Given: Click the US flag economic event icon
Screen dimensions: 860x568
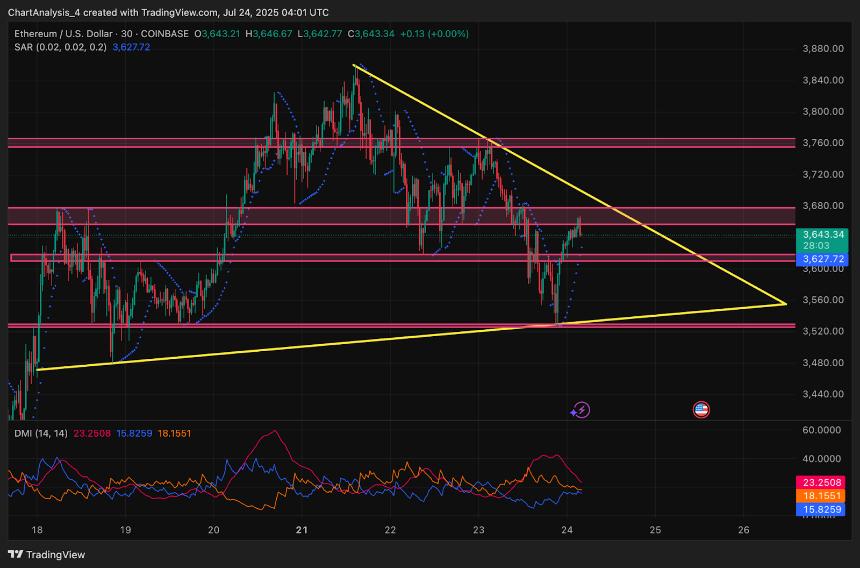Looking at the screenshot, I should click(701, 409).
